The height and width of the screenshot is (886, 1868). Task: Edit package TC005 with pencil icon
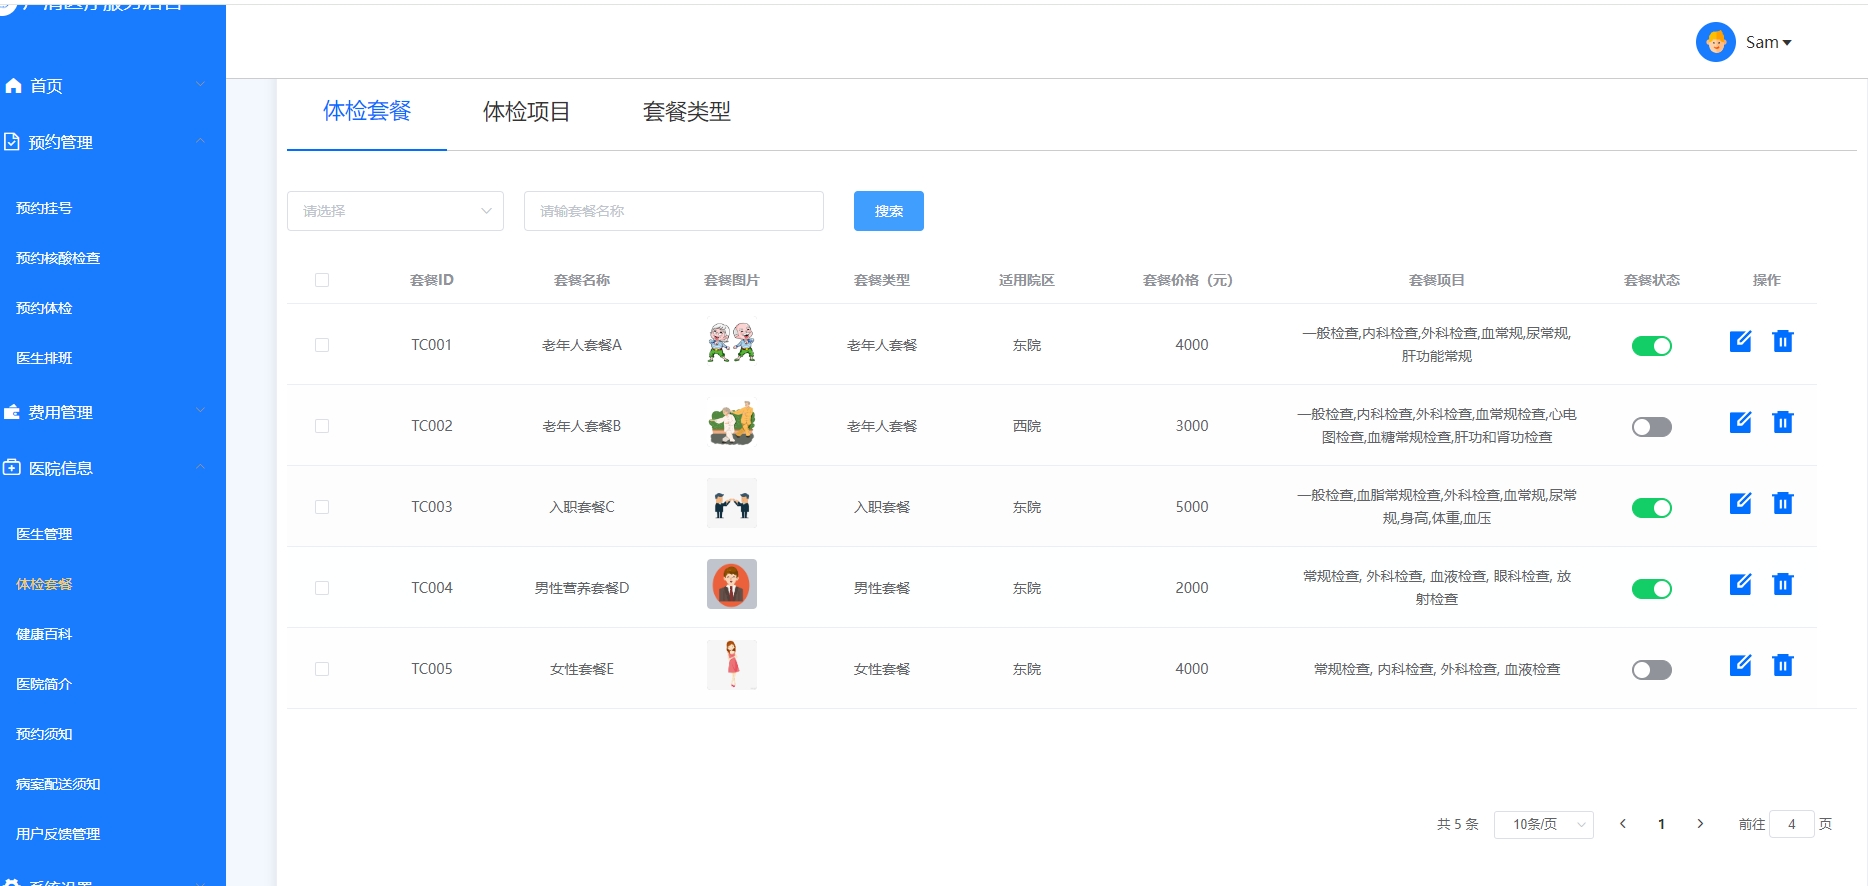[x=1740, y=665]
